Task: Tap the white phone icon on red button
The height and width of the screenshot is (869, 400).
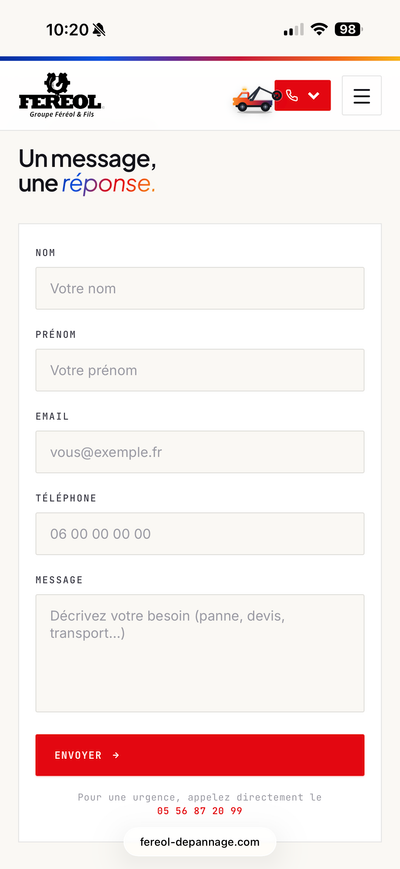Action: [x=292, y=95]
